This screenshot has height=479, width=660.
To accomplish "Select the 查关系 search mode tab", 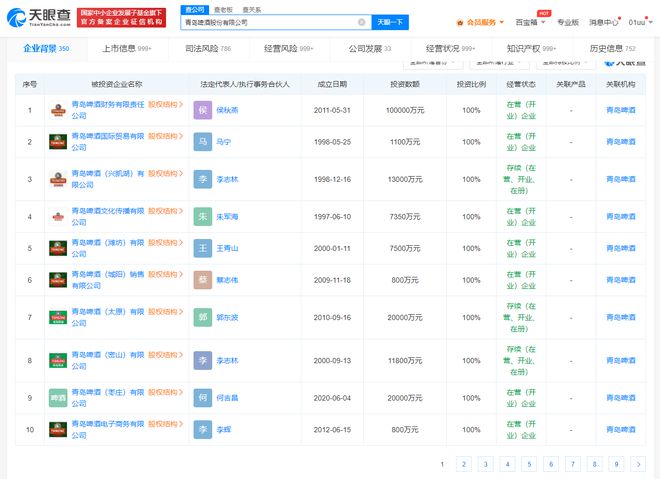I will (252, 10).
